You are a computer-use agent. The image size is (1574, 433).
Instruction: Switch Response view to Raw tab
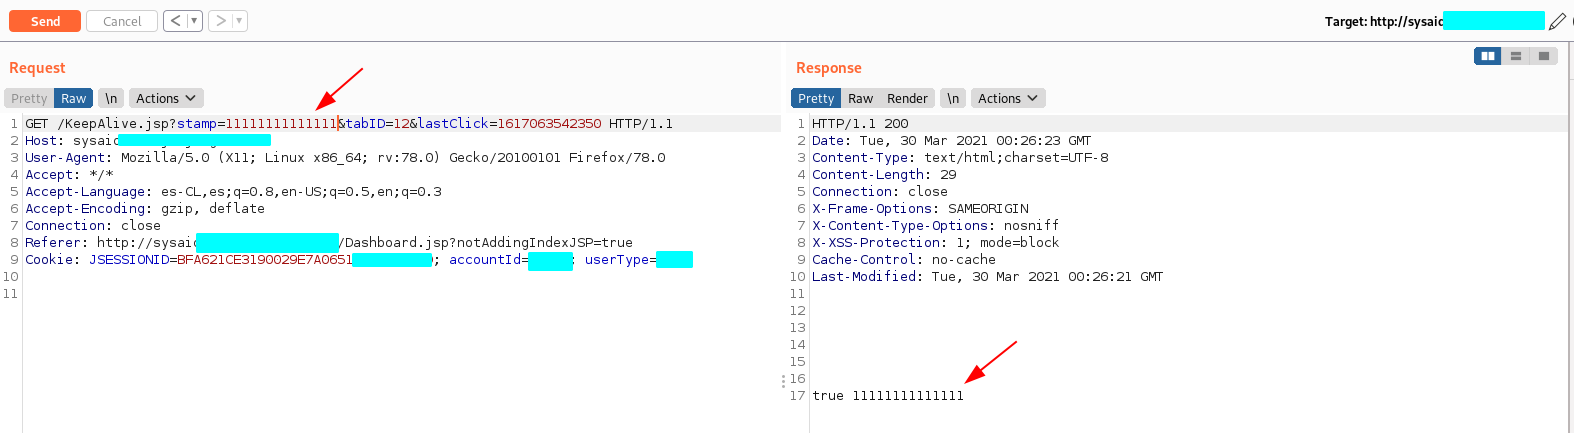pos(860,98)
